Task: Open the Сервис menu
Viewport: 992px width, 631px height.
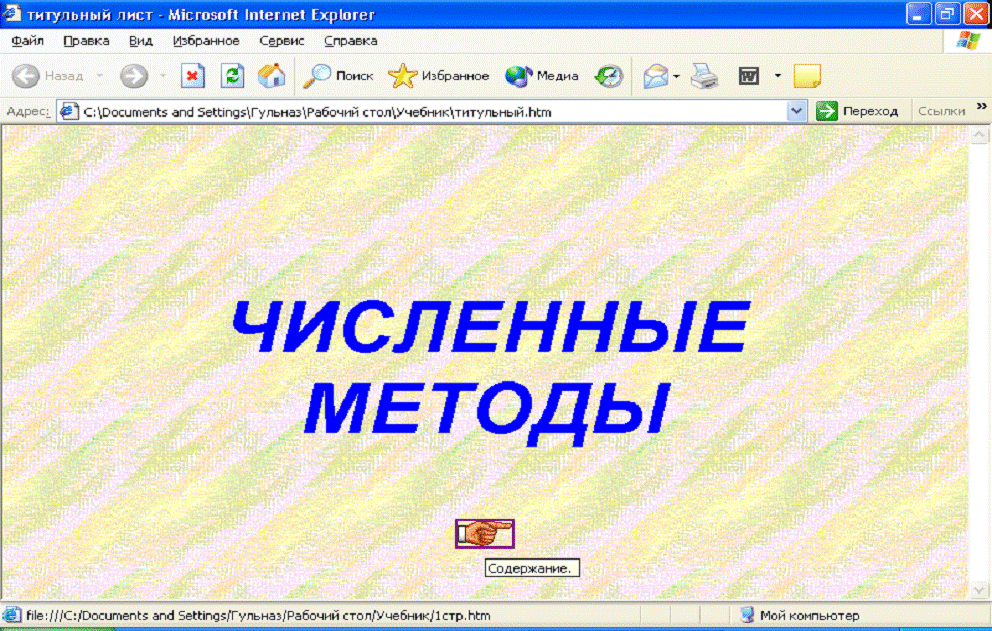Action: pos(282,41)
